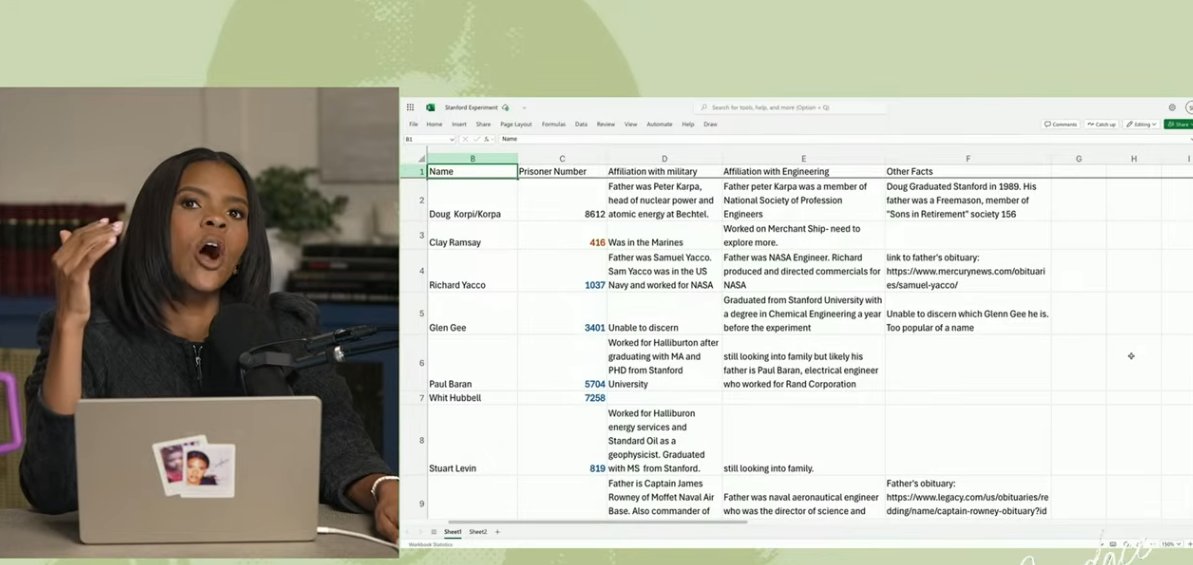This screenshot has width=1193, height=565.
Task: Select the Paul Baran name cell
Action: click(x=472, y=363)
